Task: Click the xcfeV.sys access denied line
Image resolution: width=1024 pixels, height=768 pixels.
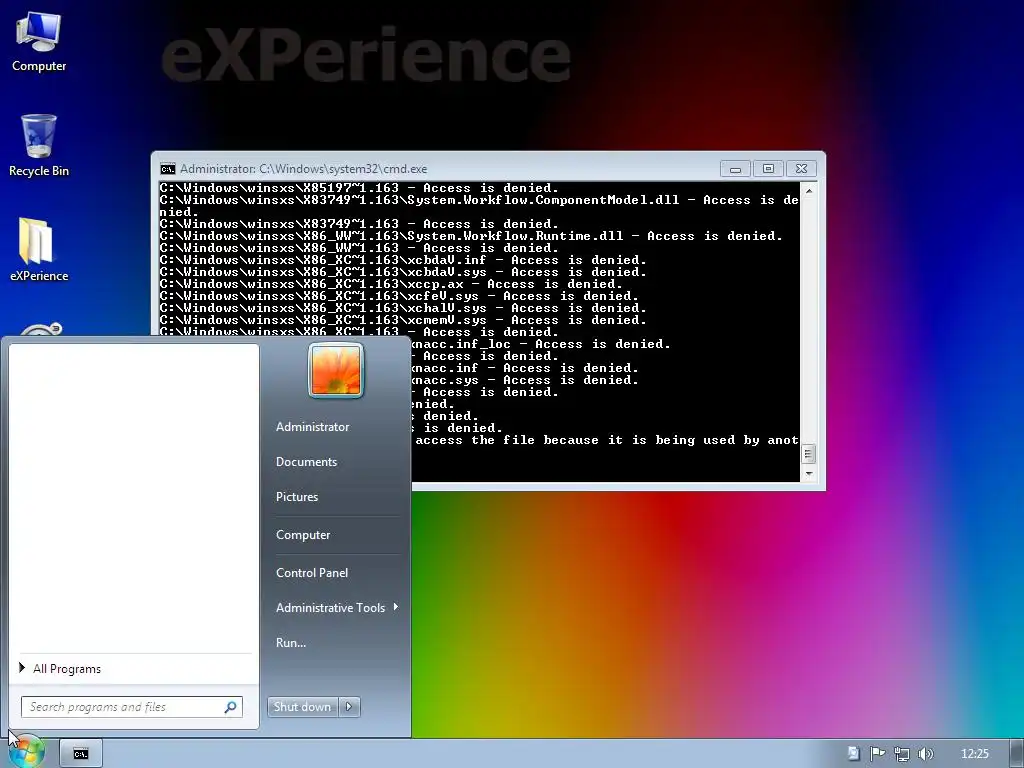Action: tap(399, 296)
